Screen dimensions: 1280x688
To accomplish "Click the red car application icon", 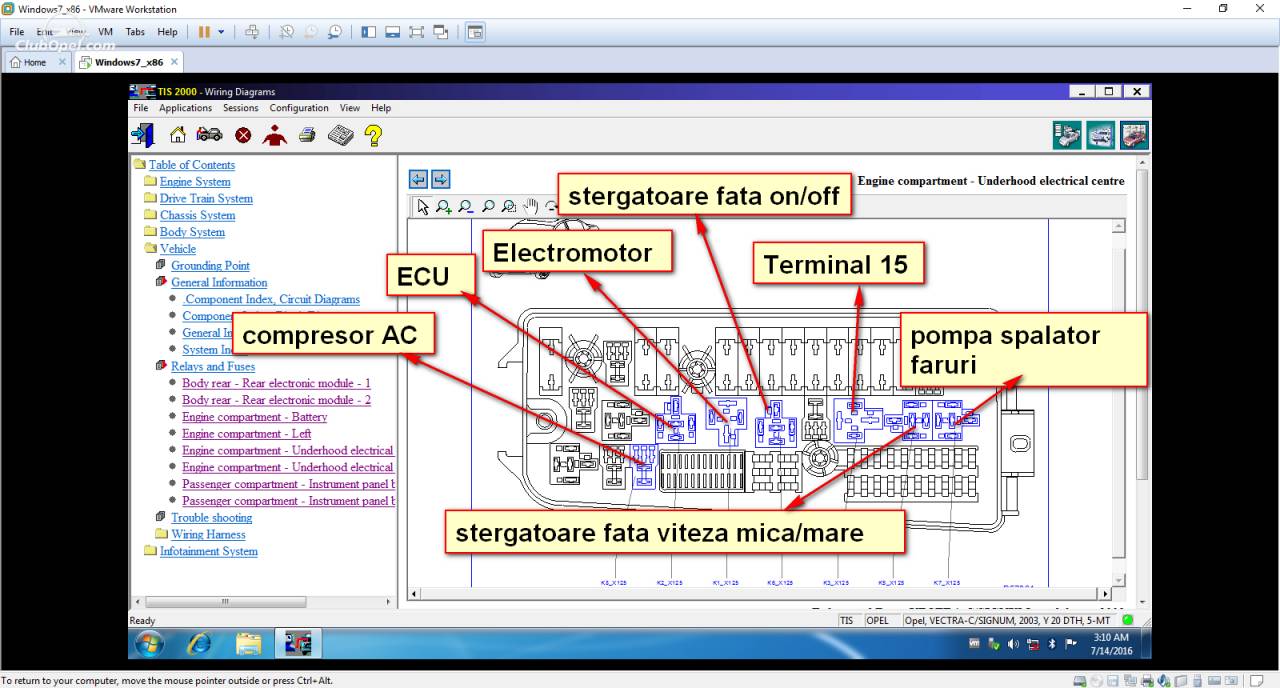I will tap(1134, 135).
